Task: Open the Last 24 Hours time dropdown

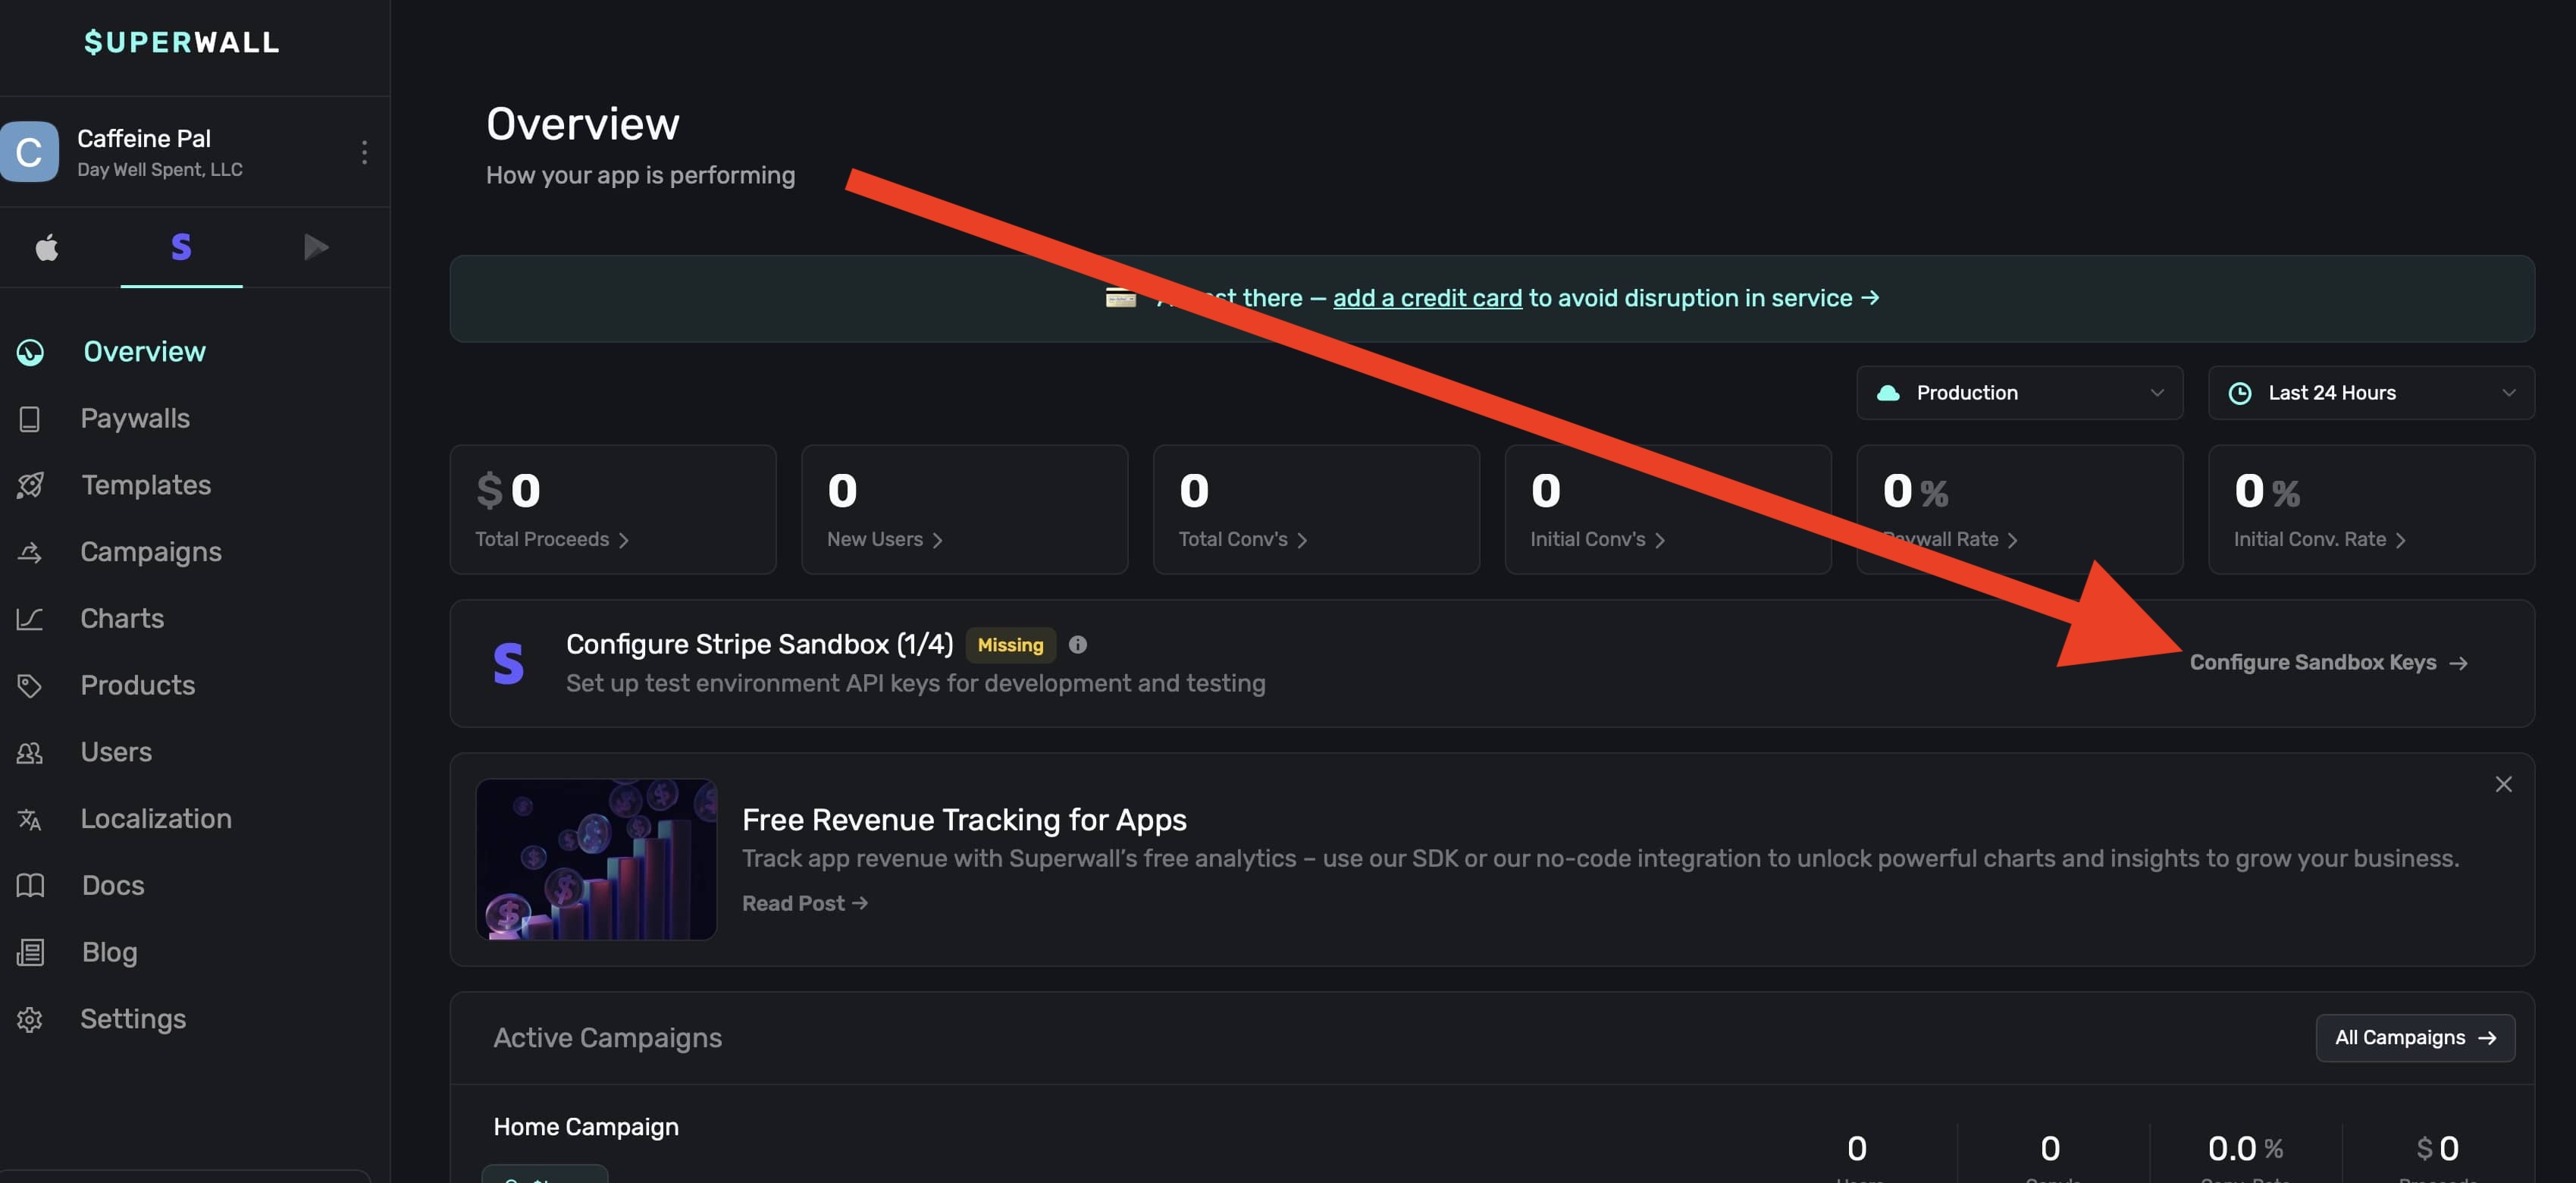Action: 2370,393
